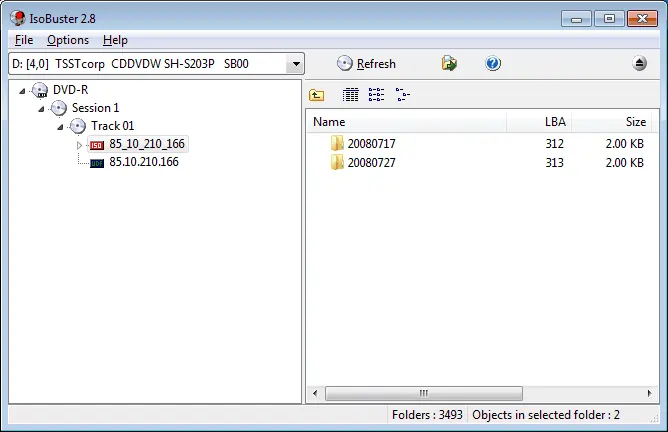The image size is (668, 432).
Task: Open the Help menu
Action: coord(115,40)
